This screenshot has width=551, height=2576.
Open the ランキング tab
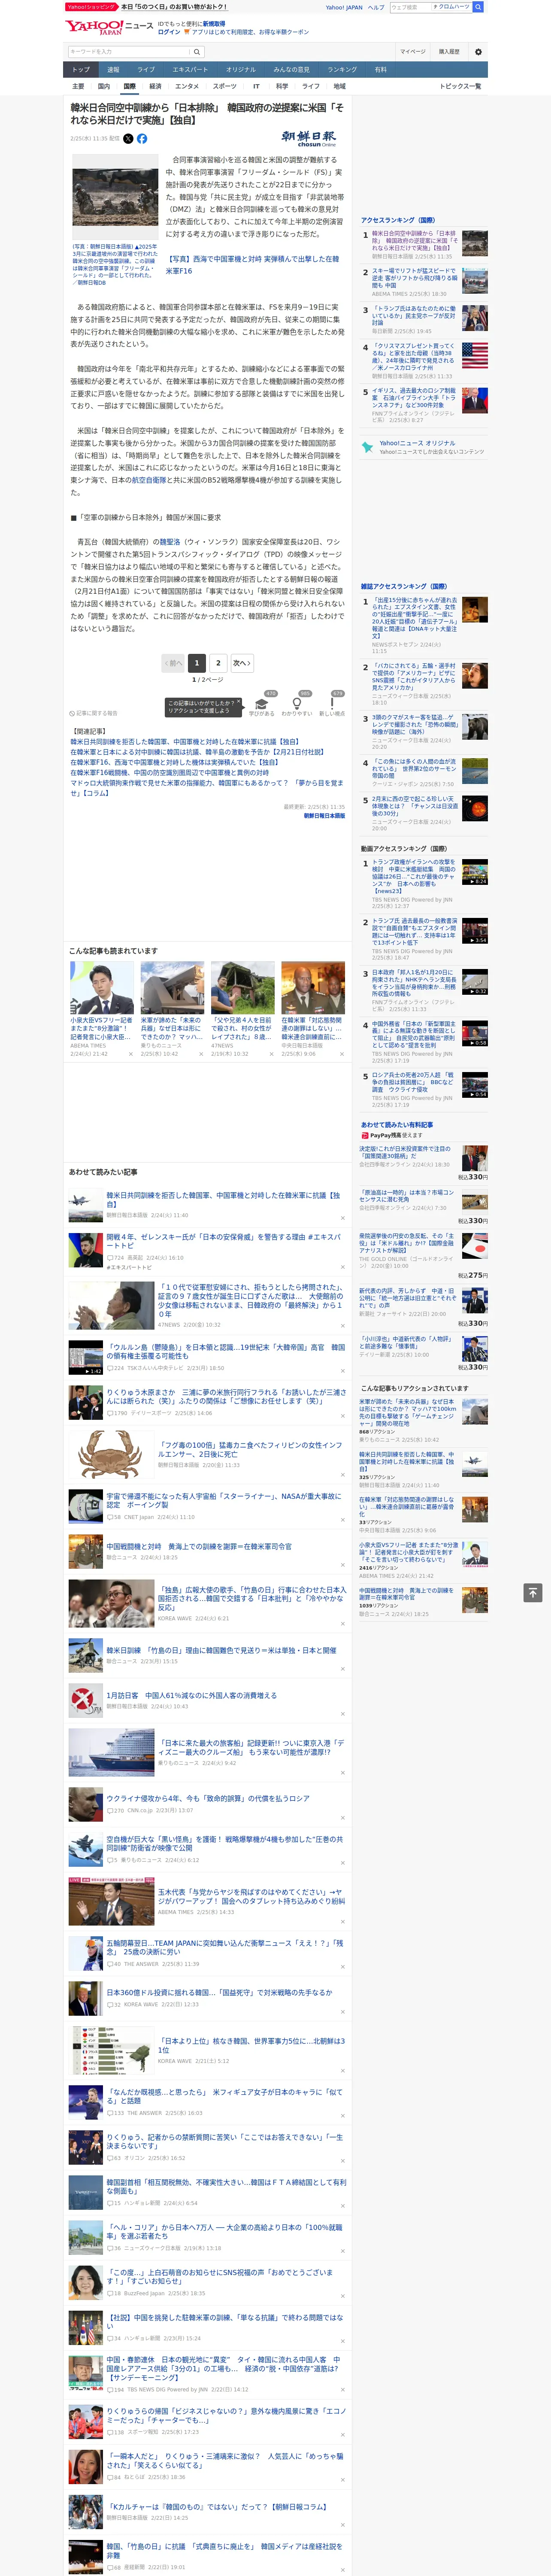click(x=342, y=70)
